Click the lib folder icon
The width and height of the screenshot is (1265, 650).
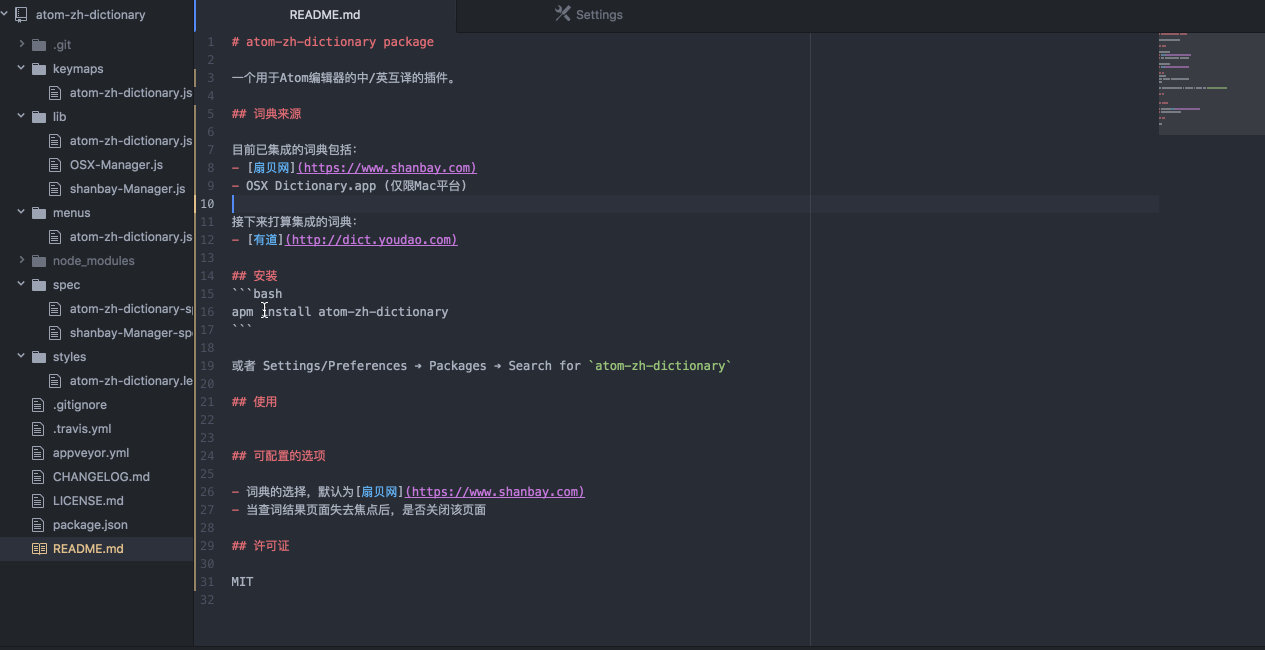(39, 117)
